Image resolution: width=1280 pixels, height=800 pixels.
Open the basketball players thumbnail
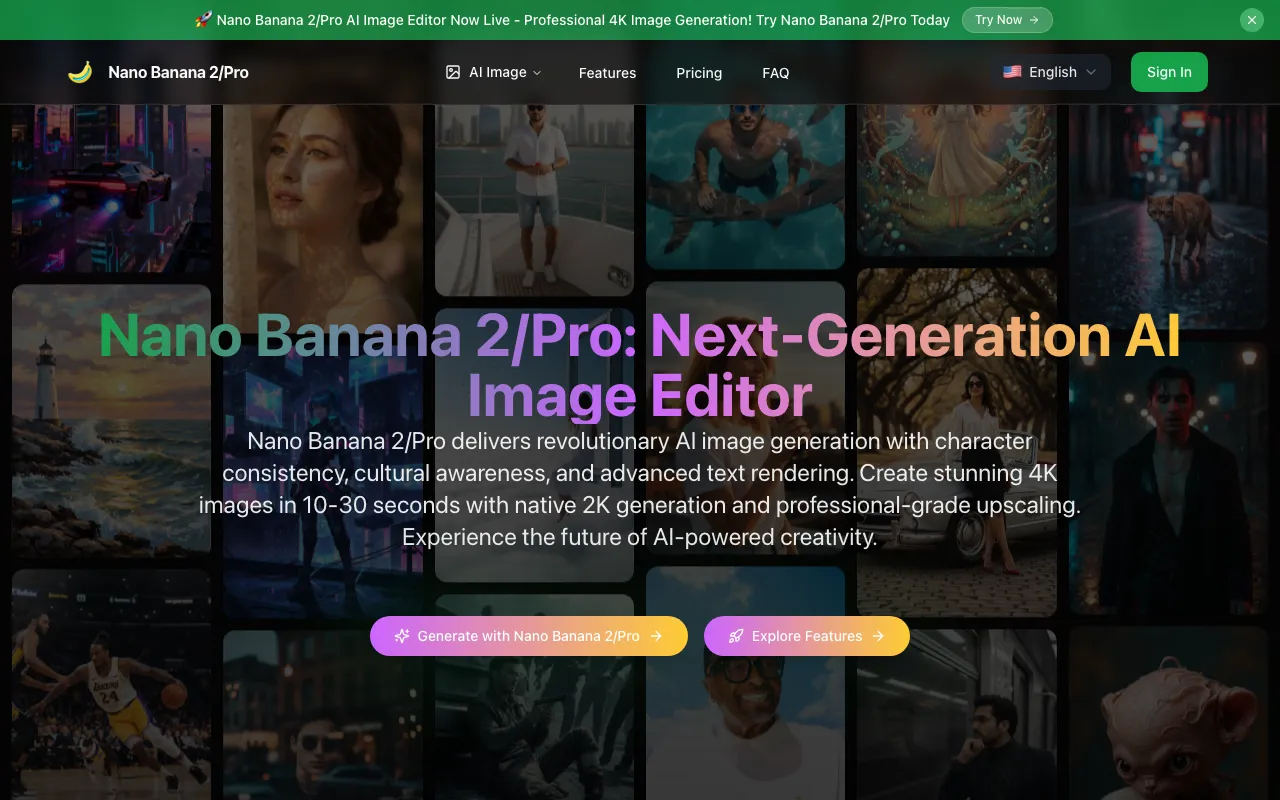click(x=112, y=685)
